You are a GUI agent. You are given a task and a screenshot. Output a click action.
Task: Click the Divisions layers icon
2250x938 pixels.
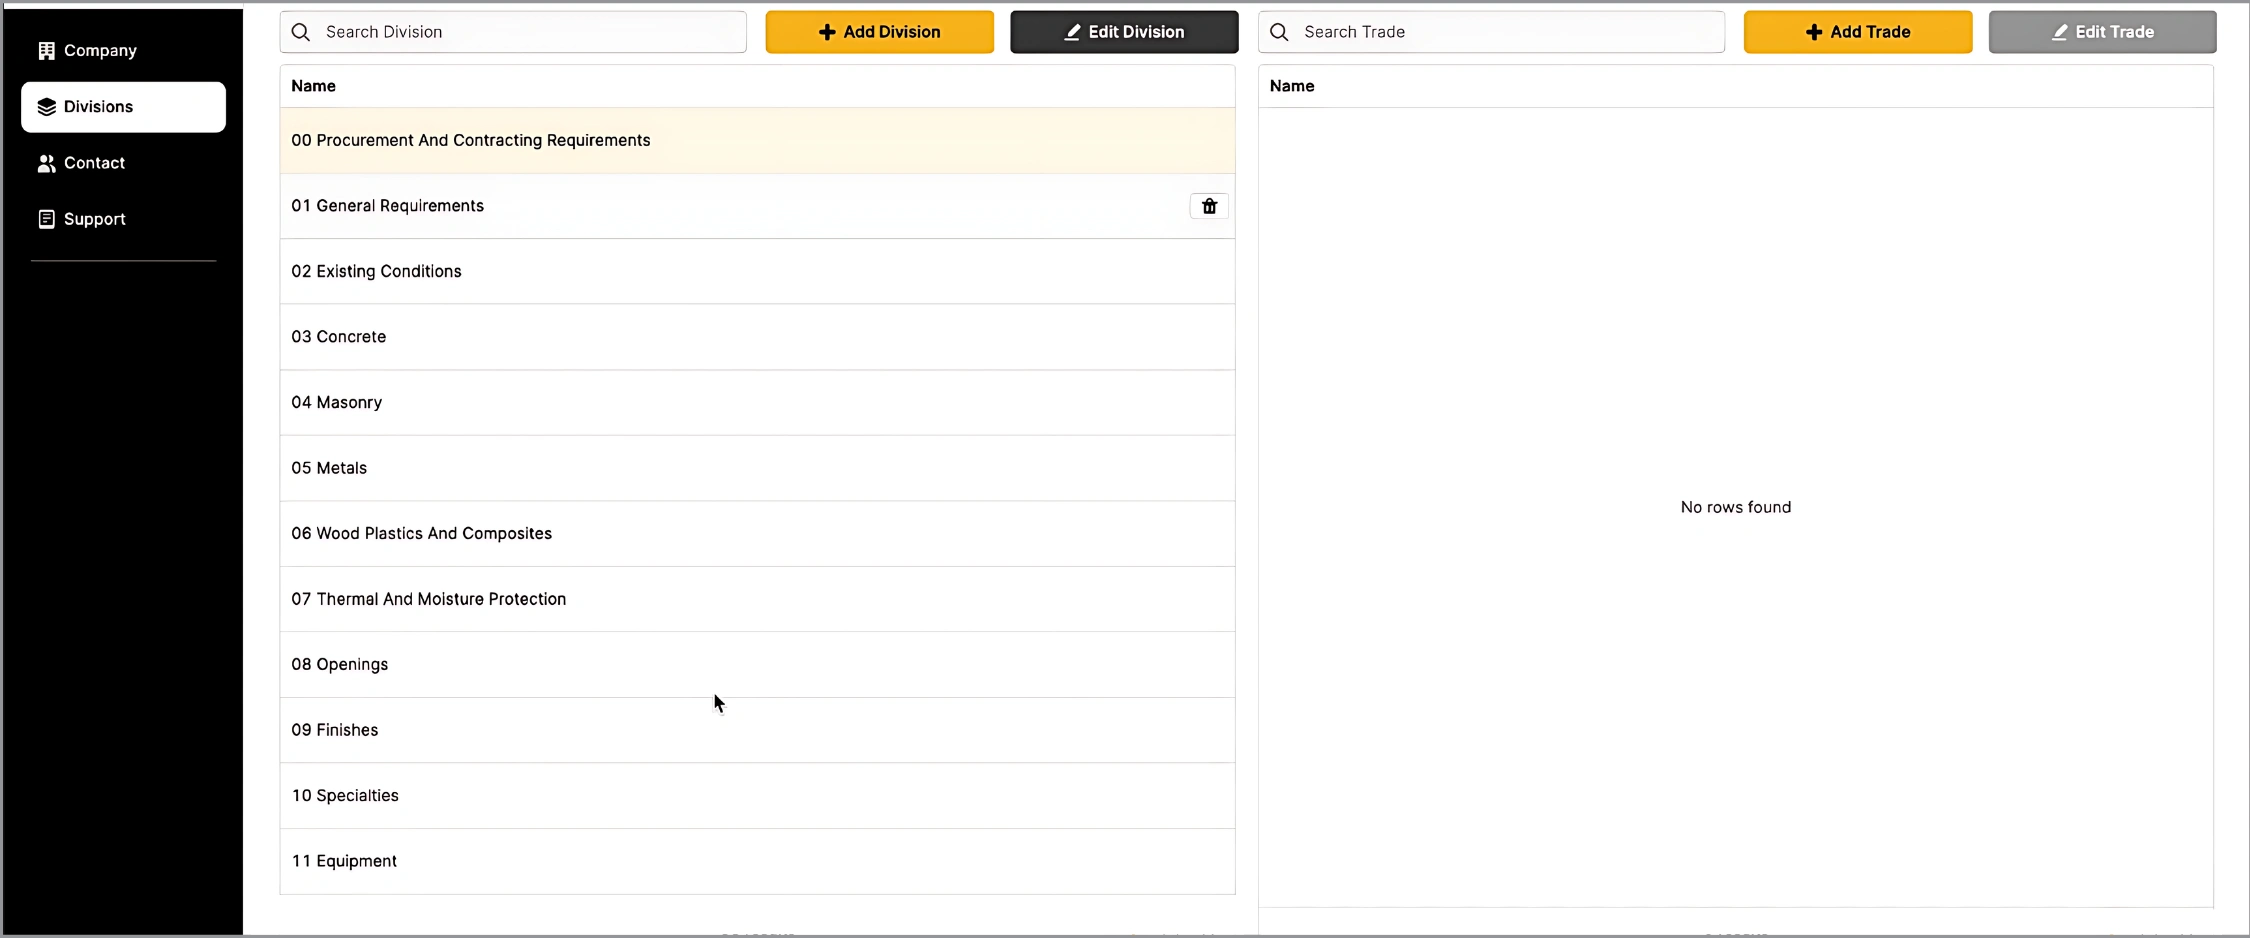click(x=46, y=107)
